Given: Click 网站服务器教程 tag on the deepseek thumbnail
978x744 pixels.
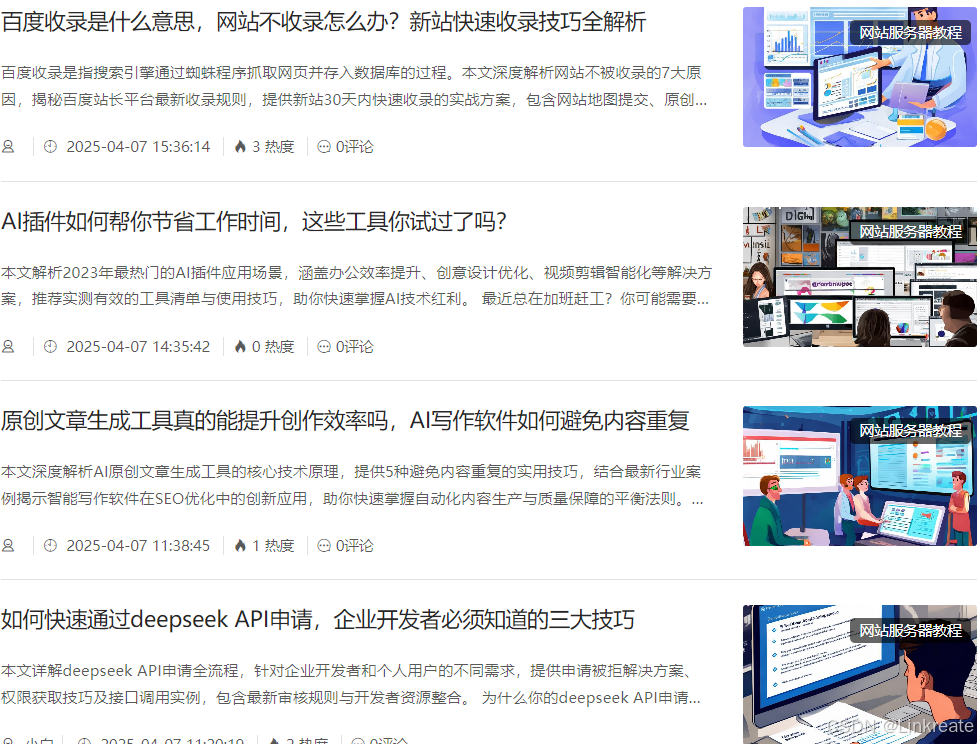Looking at the screenshot, I should (x=911, y=630).
